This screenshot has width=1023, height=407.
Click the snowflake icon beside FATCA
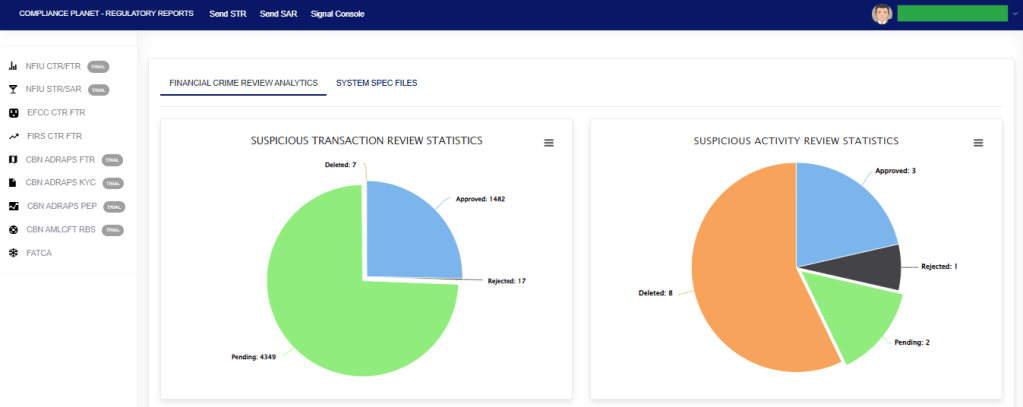point(13,253)
